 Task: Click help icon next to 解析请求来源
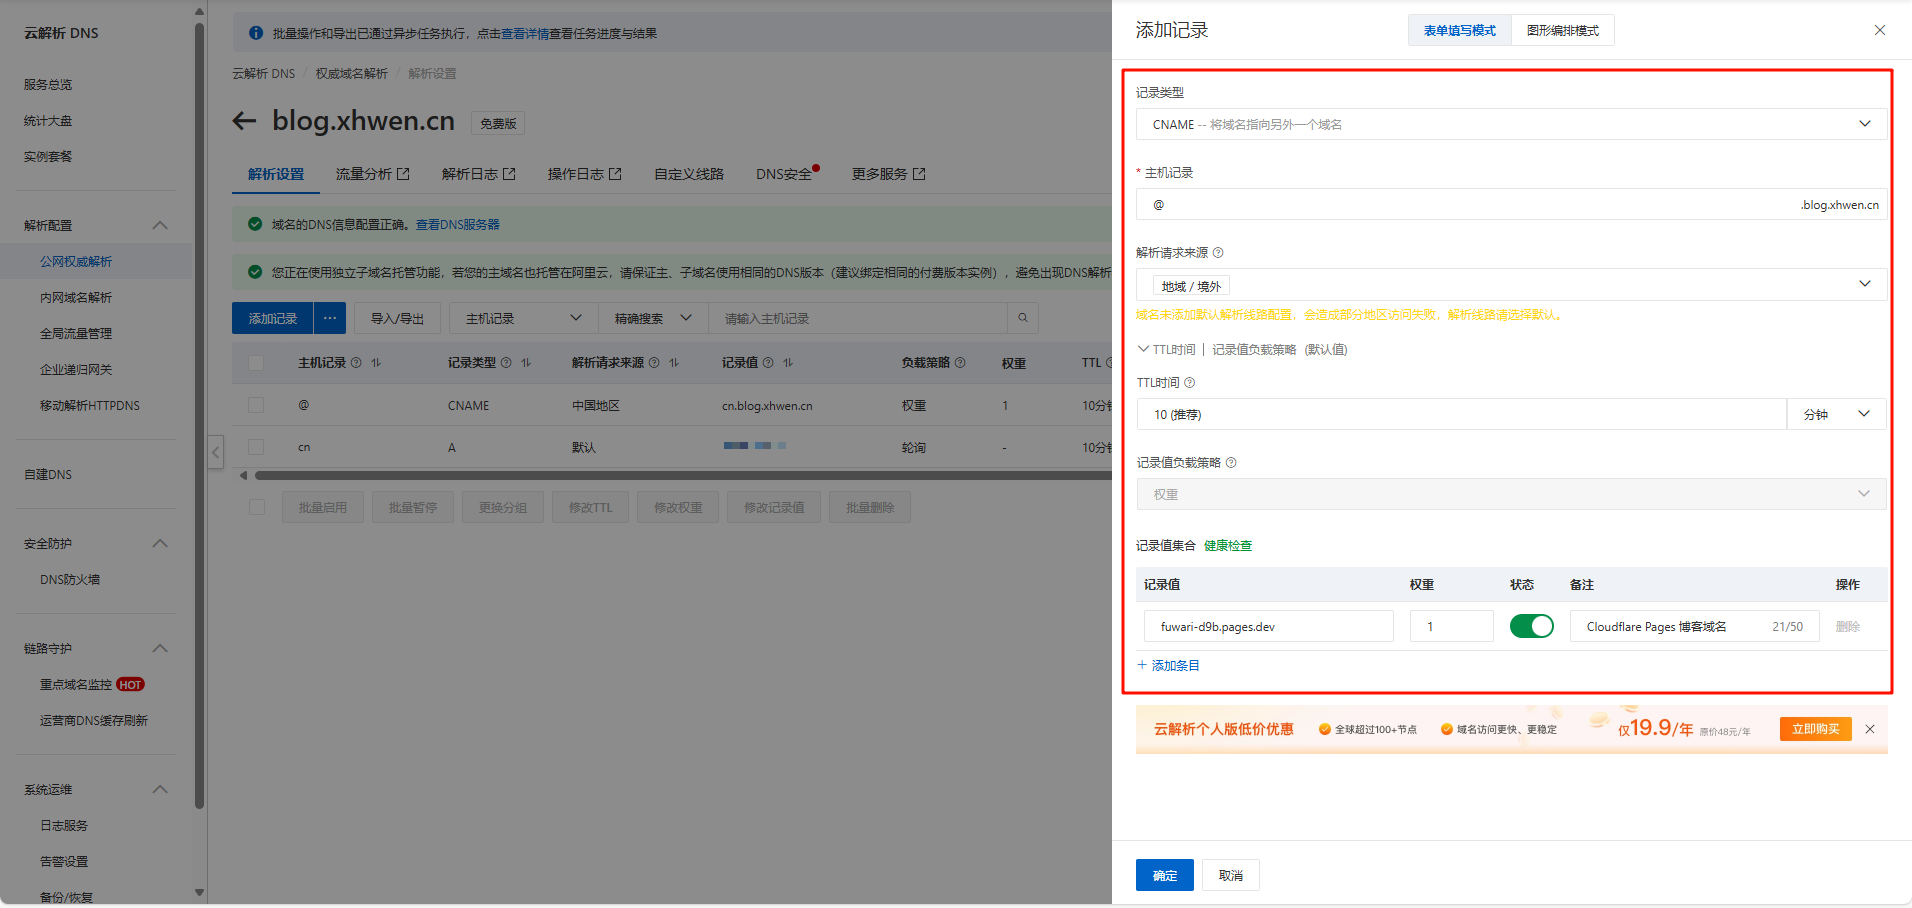1218,253
